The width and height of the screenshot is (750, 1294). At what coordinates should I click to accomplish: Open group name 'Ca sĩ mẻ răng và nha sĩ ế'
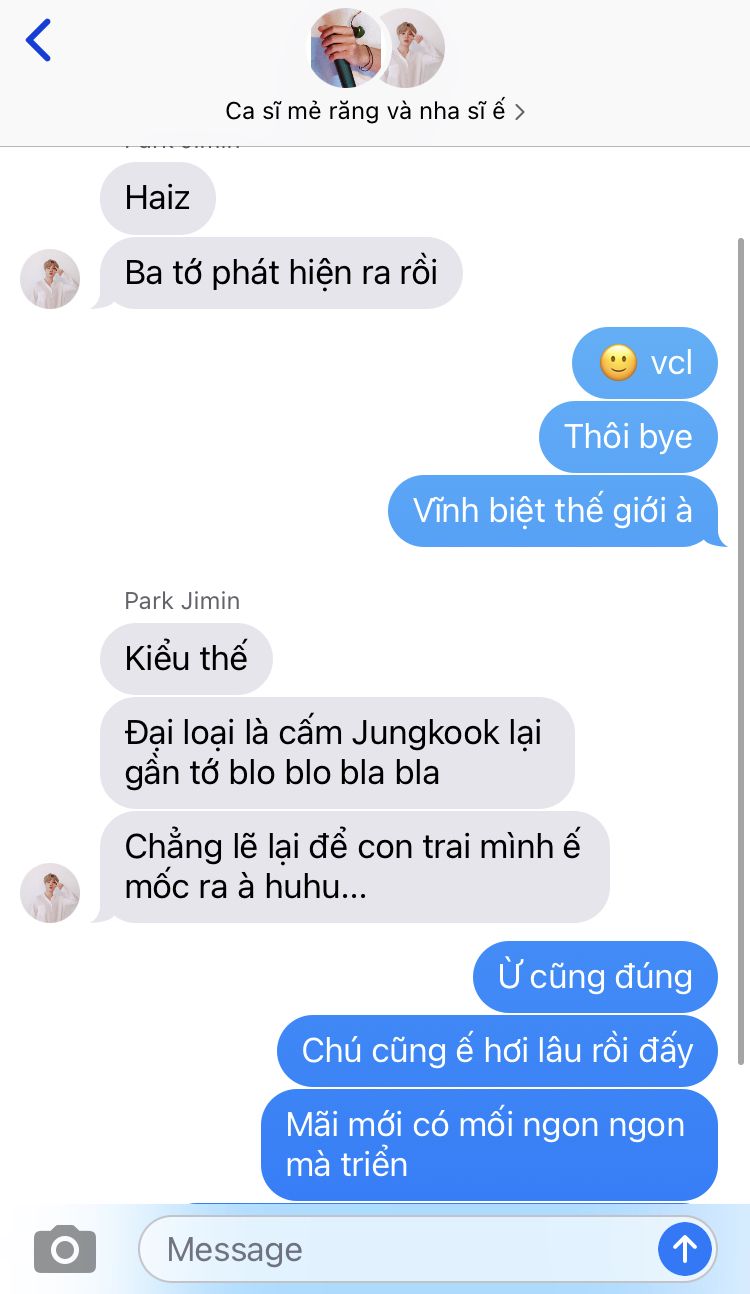tap(366, 111)
